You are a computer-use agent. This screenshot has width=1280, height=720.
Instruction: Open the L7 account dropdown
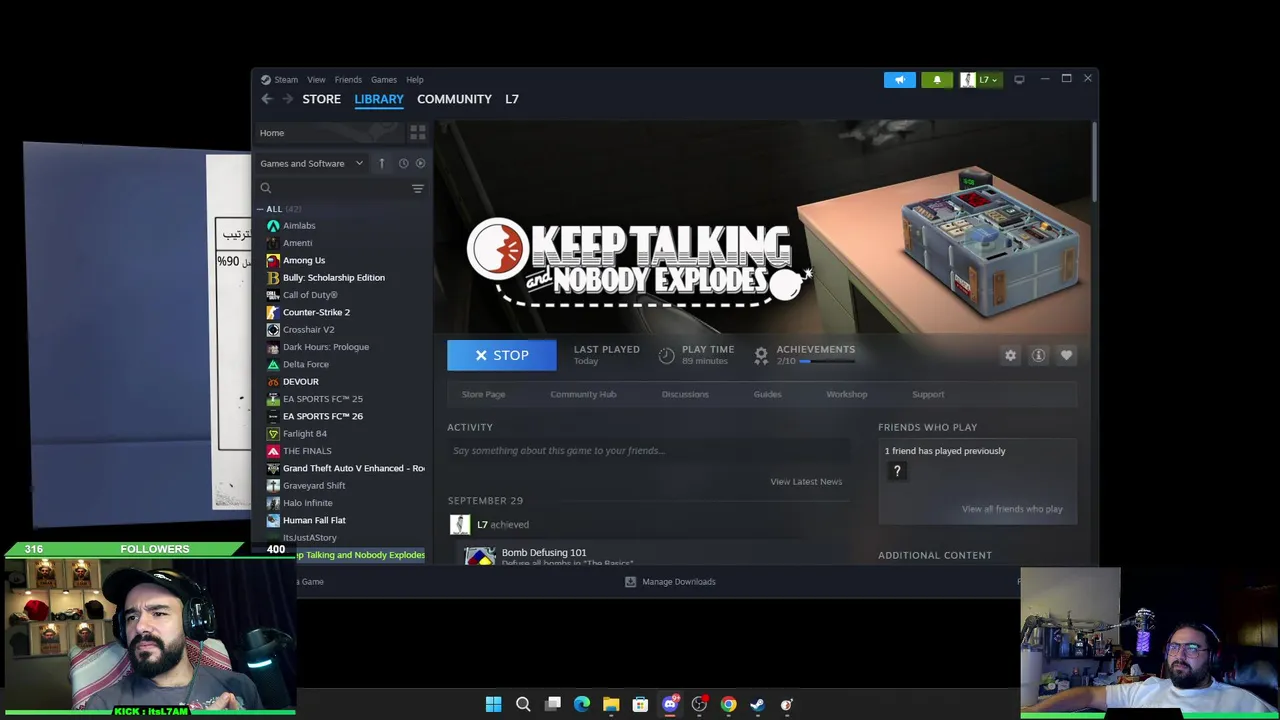[980, 80]
